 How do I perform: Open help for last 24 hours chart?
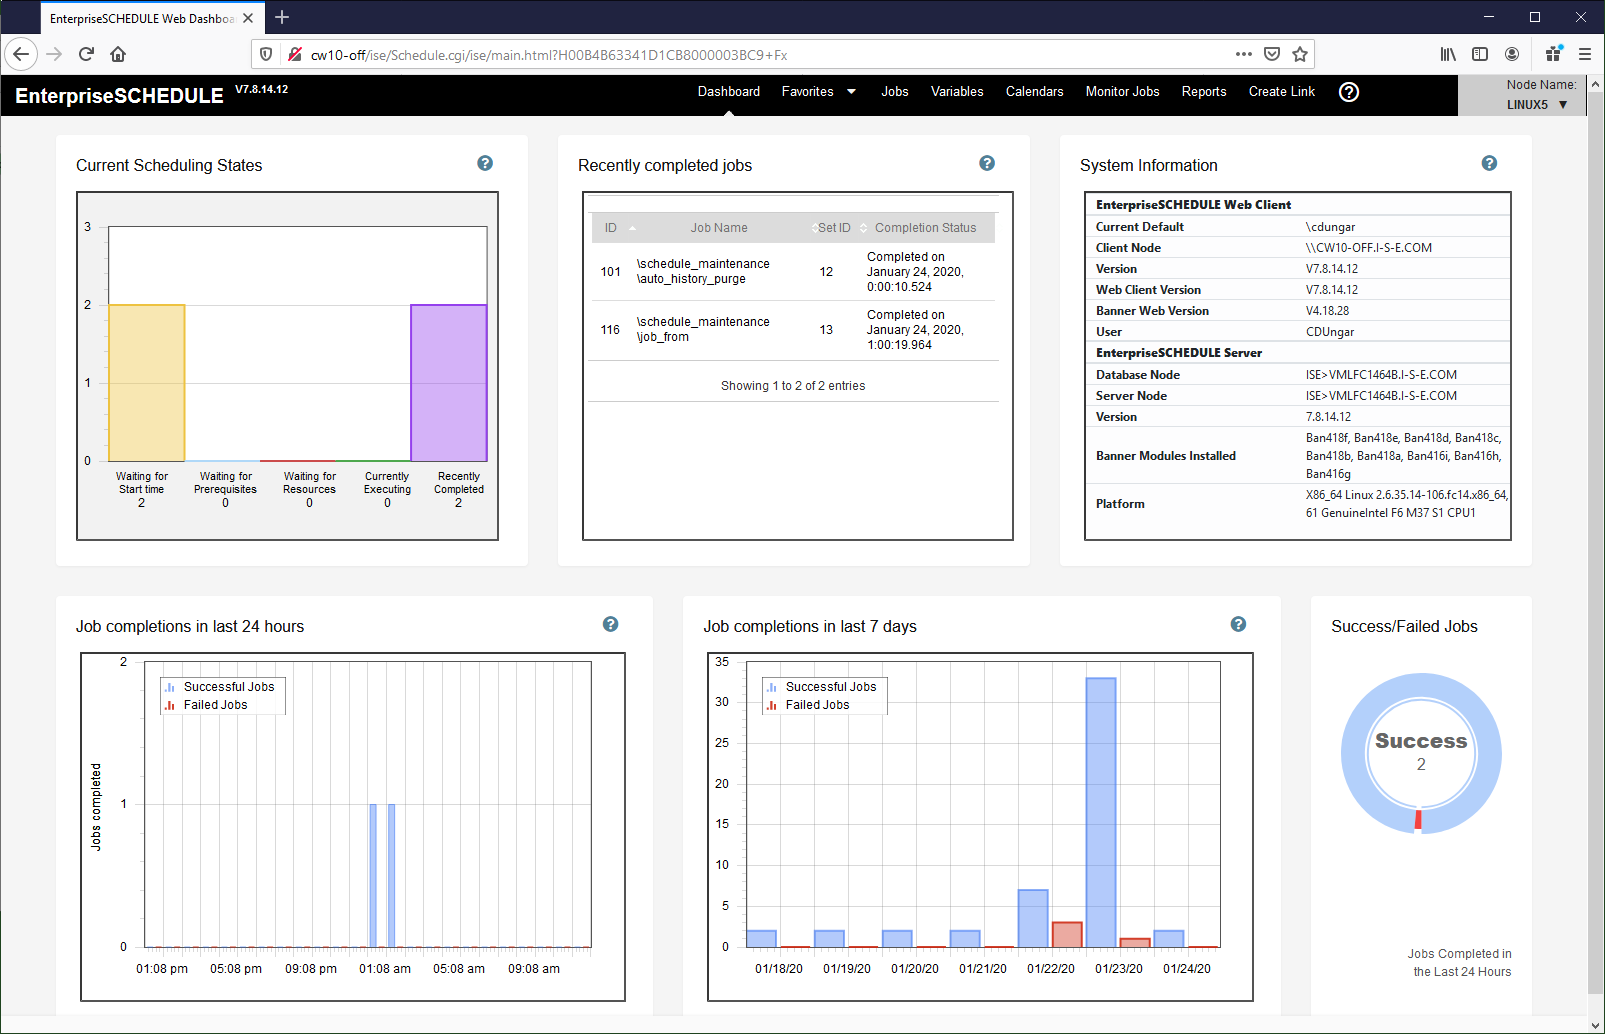point(610,624)
